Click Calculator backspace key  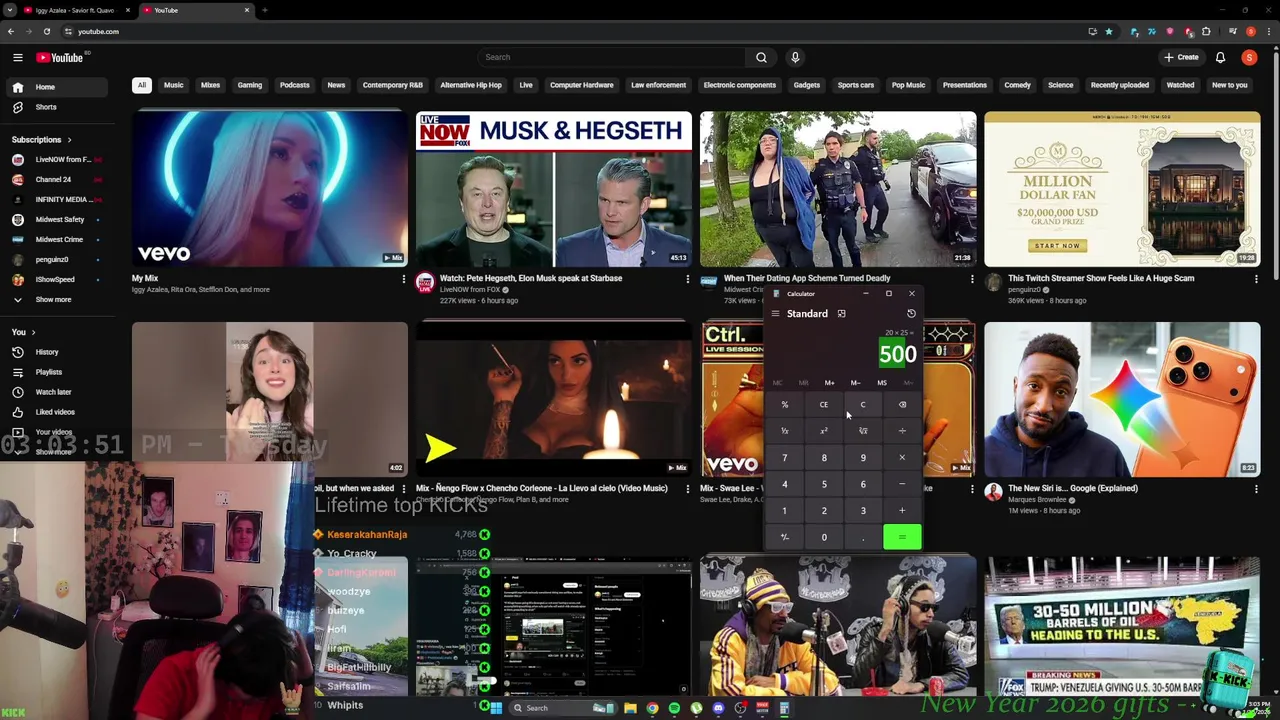coord(902,405)
